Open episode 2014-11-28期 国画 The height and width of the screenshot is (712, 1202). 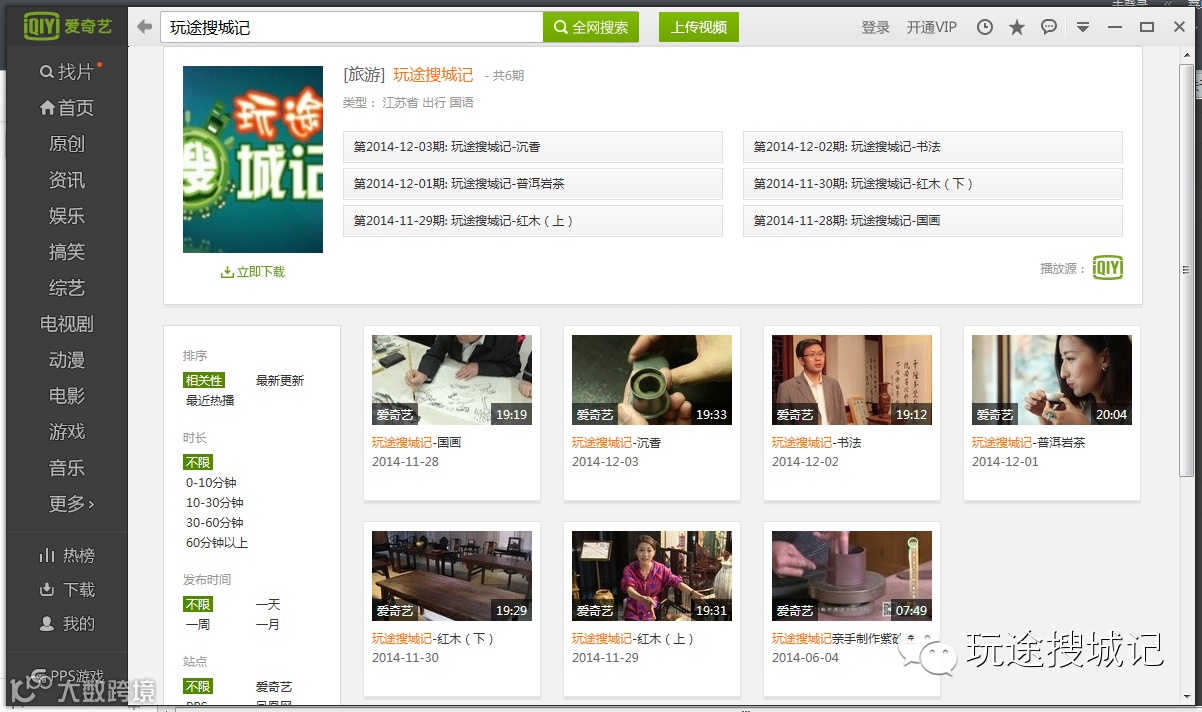[933, 221]
